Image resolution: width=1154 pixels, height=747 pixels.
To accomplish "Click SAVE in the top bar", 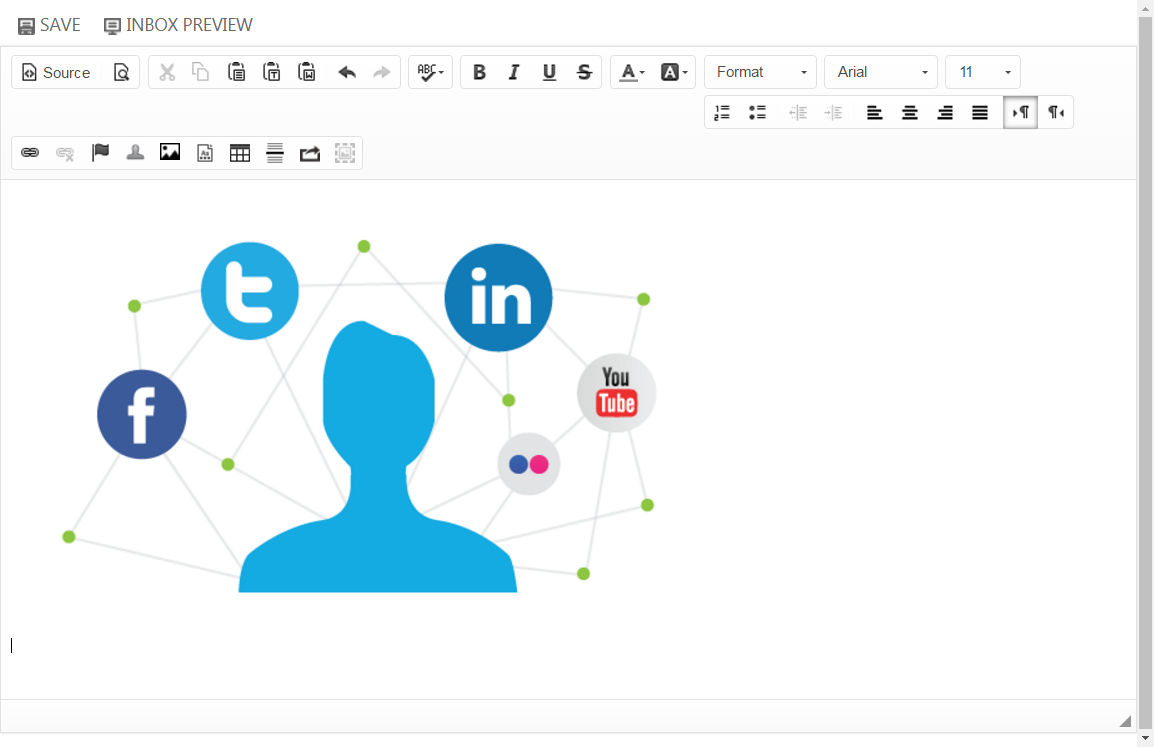I will [x=50, y=25].
